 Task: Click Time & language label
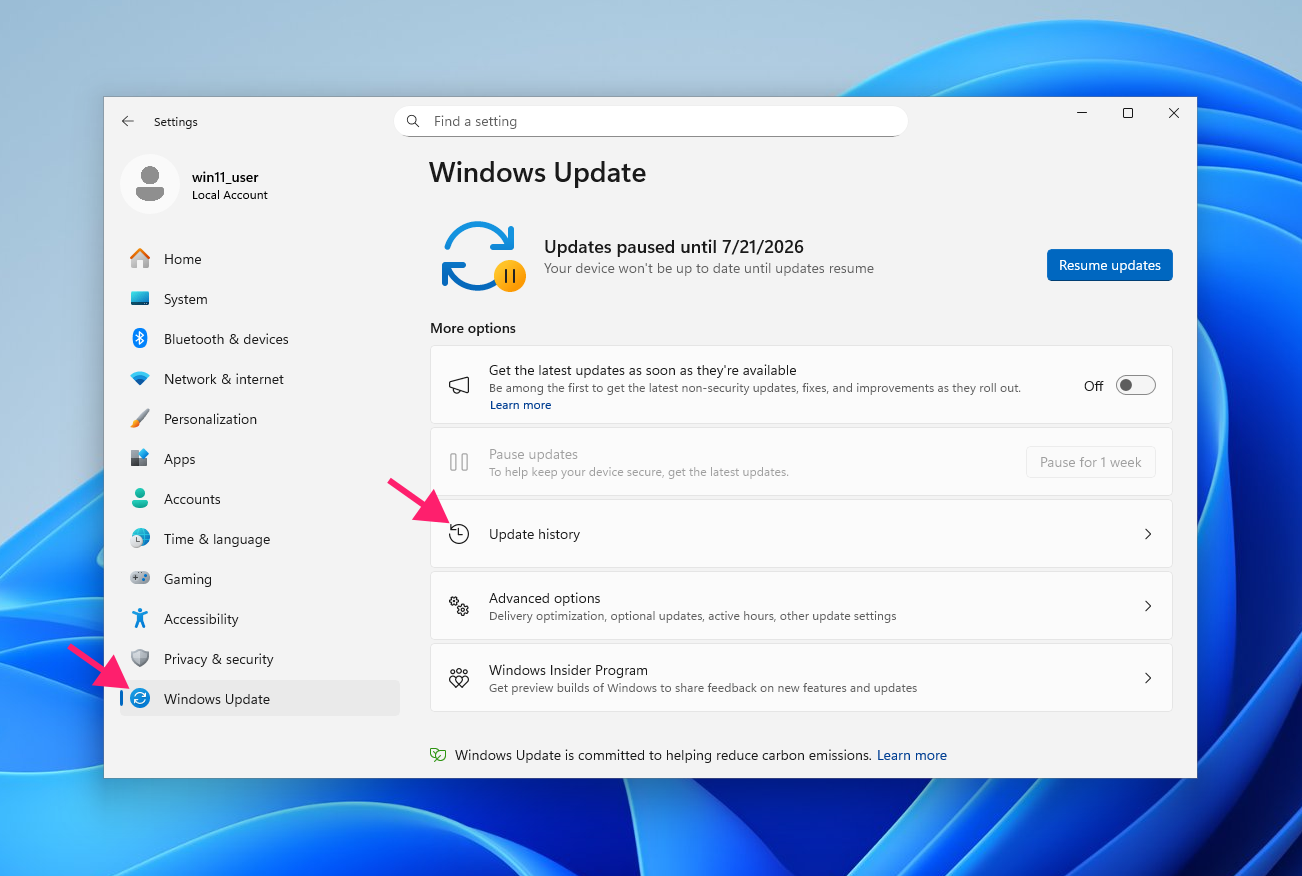(217, 539)
